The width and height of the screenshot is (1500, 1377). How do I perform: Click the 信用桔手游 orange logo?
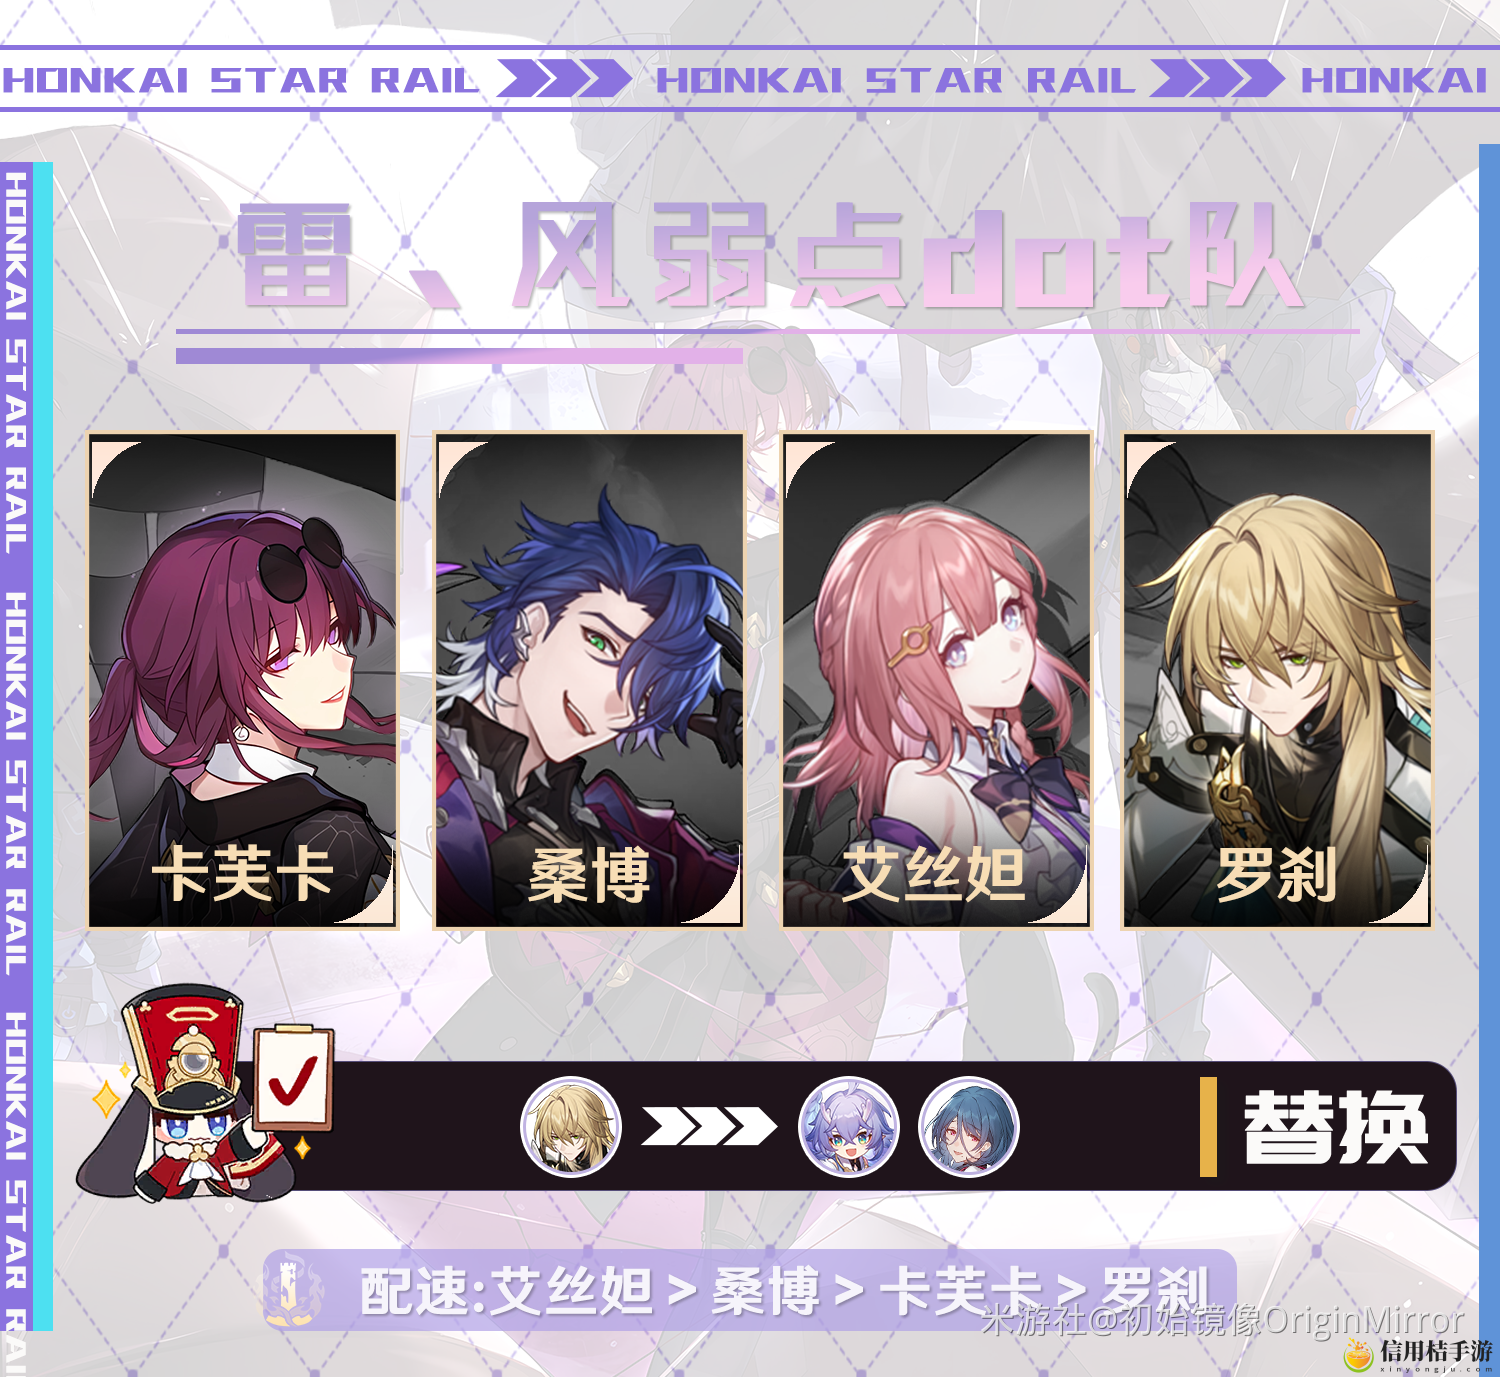(x=1418, y=1354)
